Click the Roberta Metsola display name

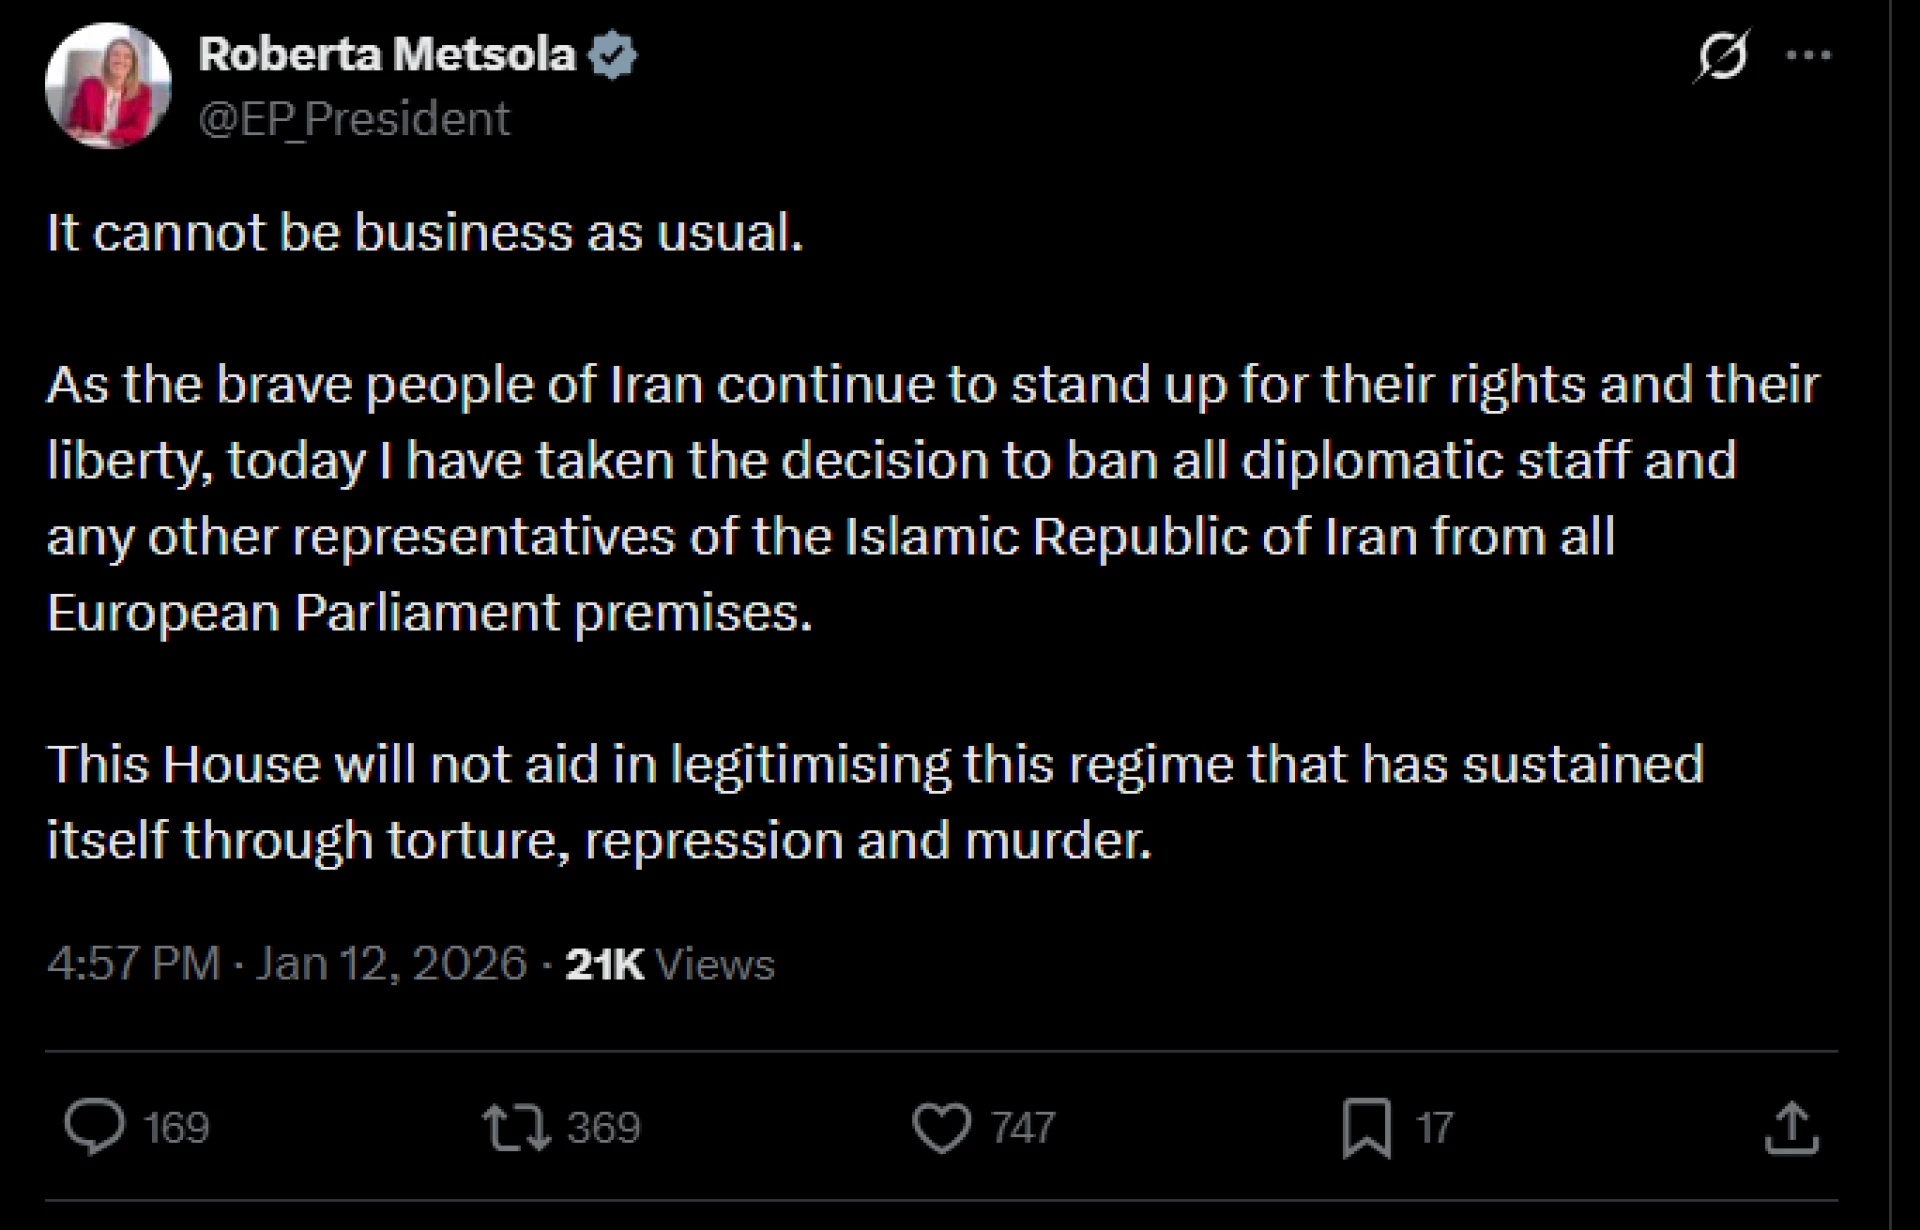click(387, 54)
